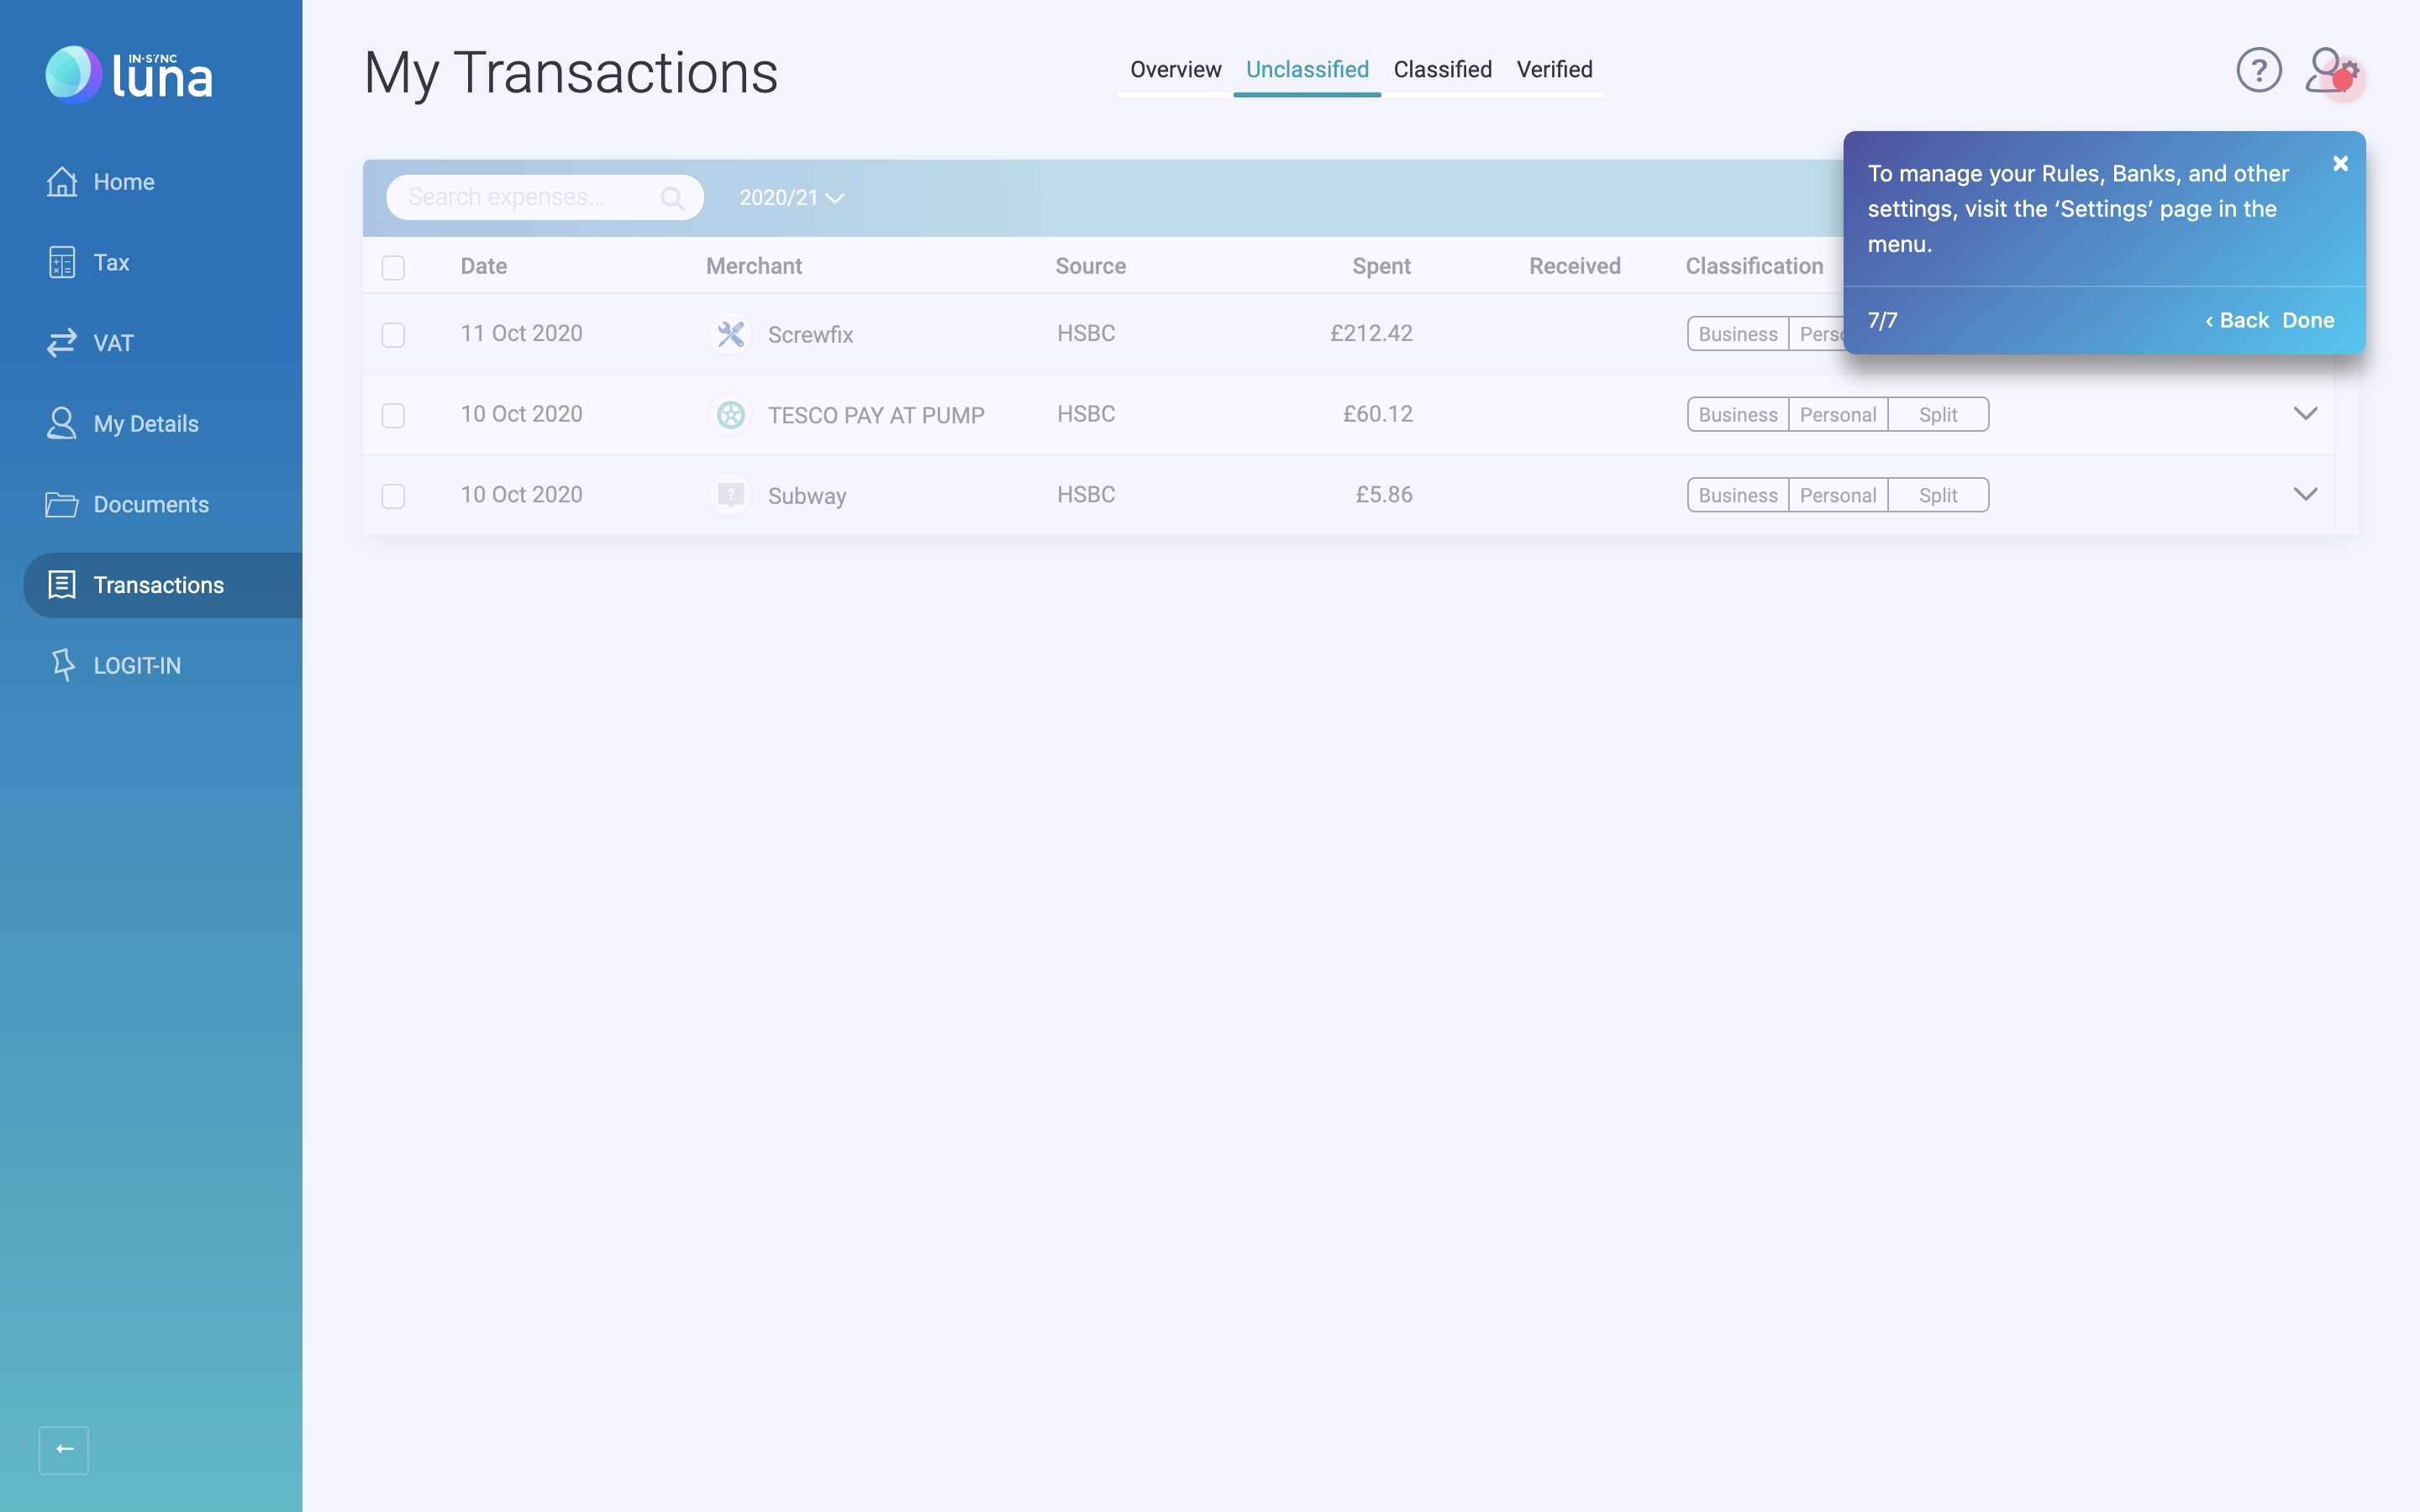Expand the TESCO PAY AT PUMP row
This screenshot has height=1512, width=2420.
point(2305,414)
